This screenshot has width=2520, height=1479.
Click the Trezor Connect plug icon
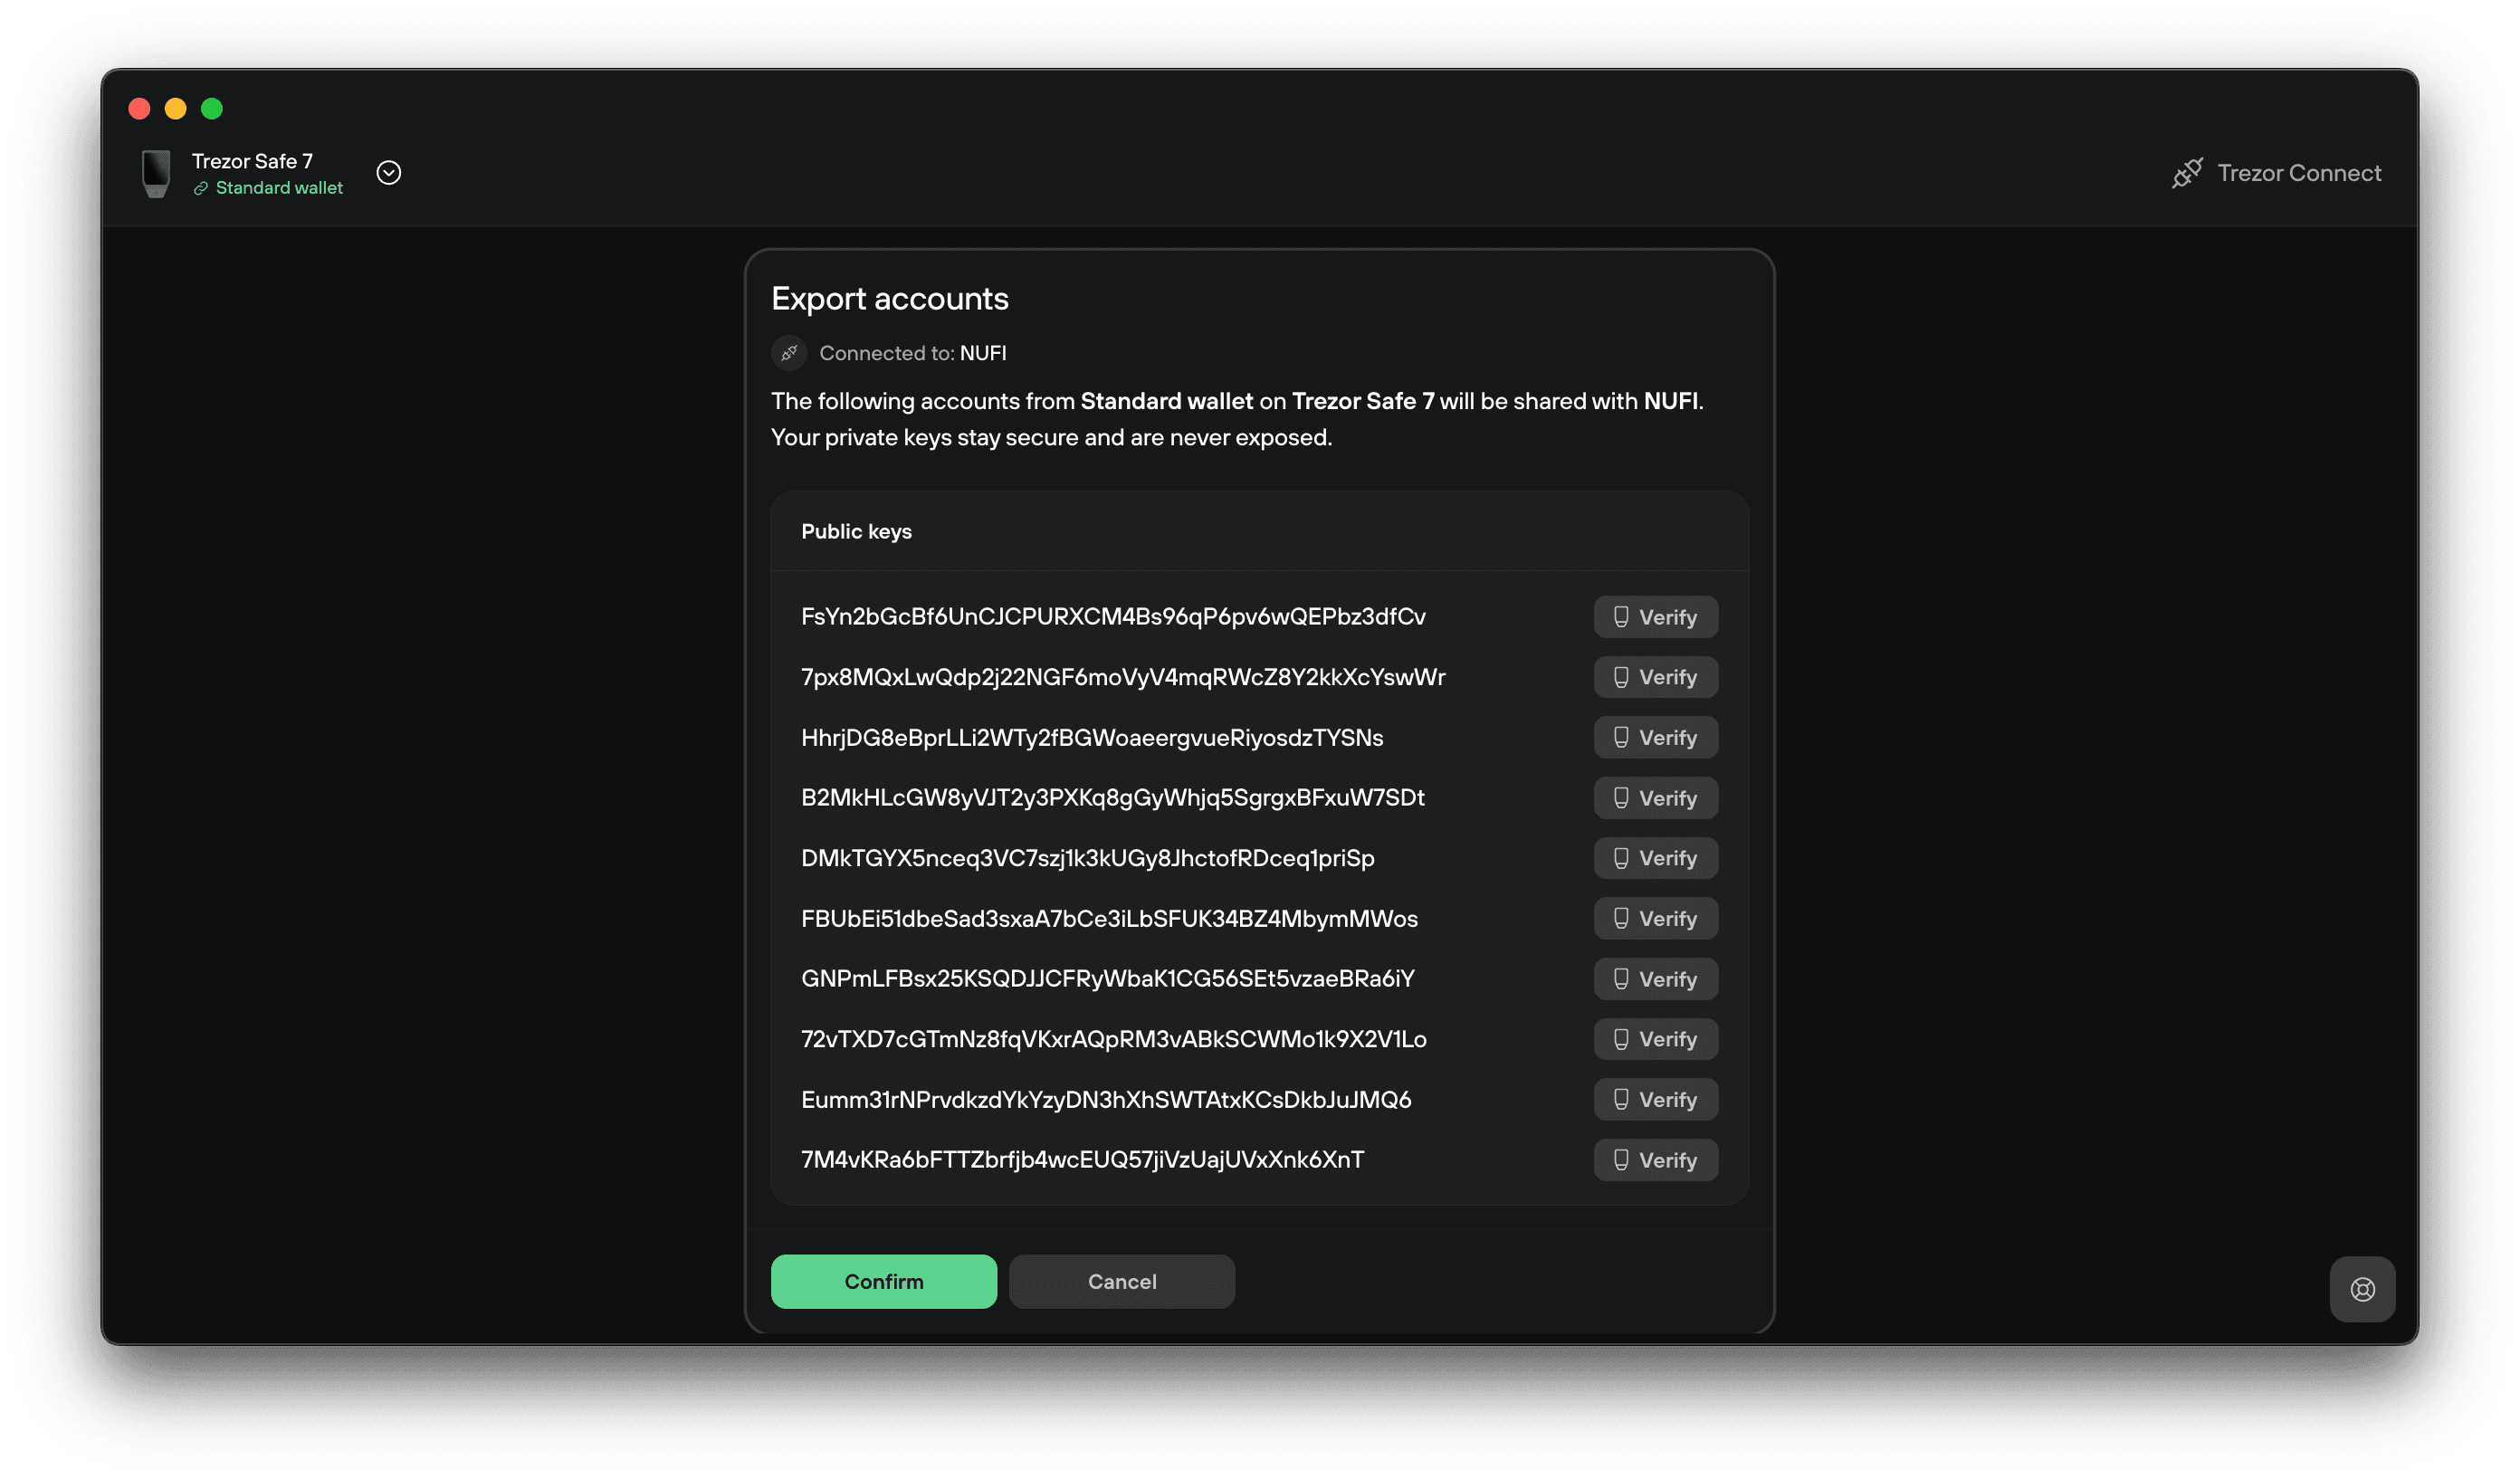pyautogui.click(x=2187, y=173)
